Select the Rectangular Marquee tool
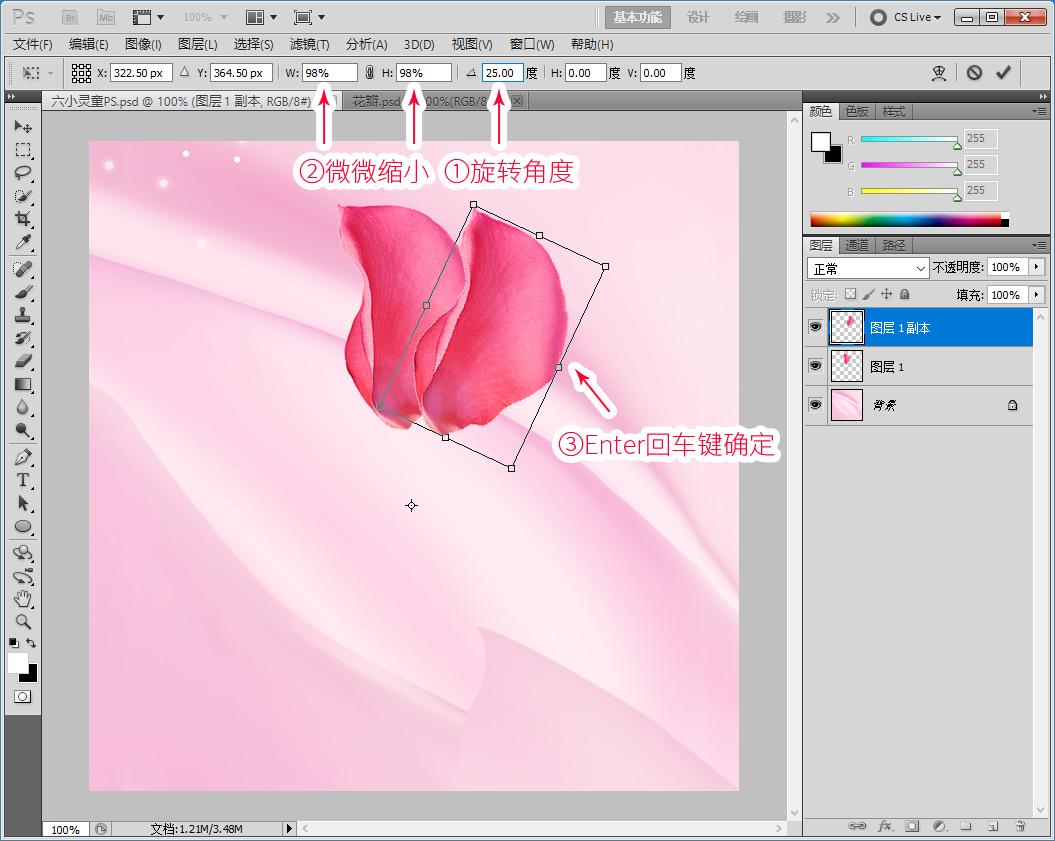Viewport: 1055px width, 841px height. click(x=23, y=149)
